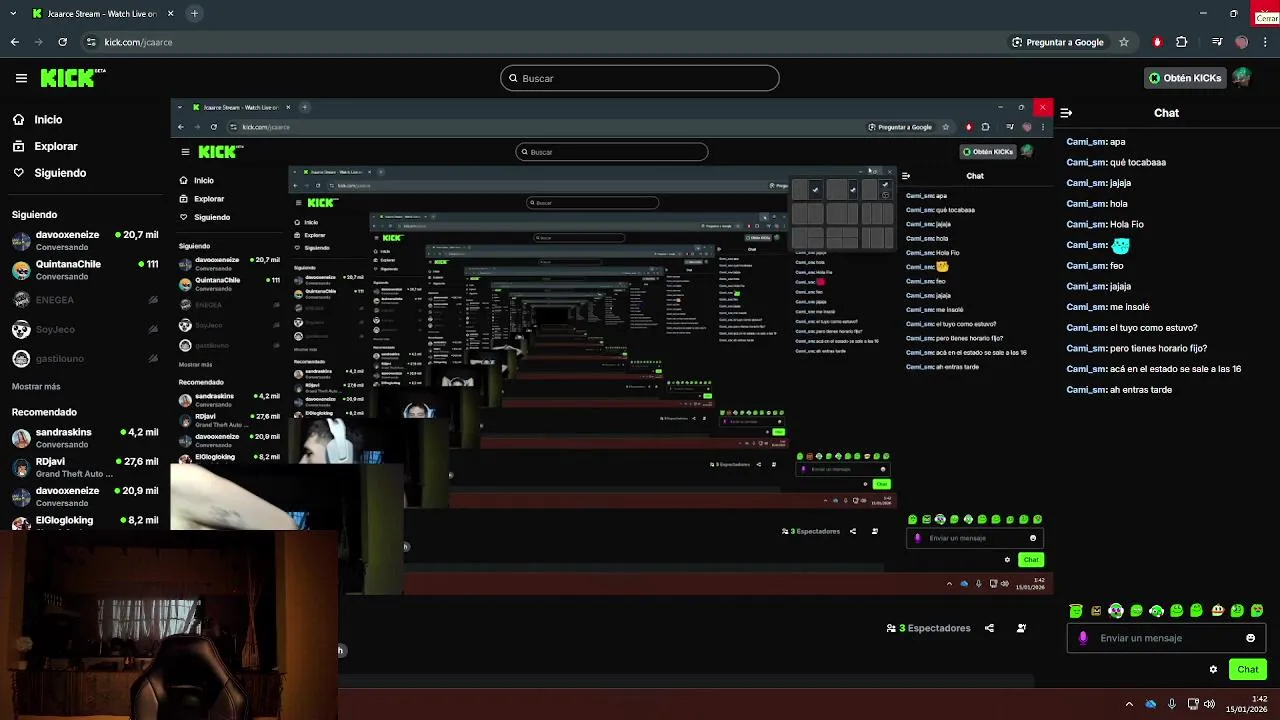The height and width of the screenshot is (720, 1280).
Task: Focus the Buscar search field
Action: 640,78
